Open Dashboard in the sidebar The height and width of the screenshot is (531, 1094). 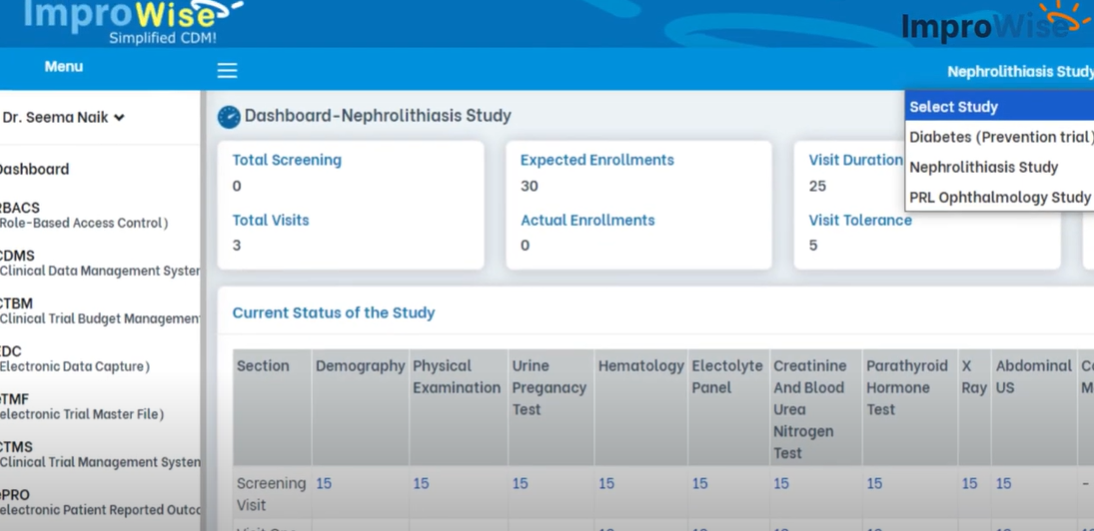33,170
